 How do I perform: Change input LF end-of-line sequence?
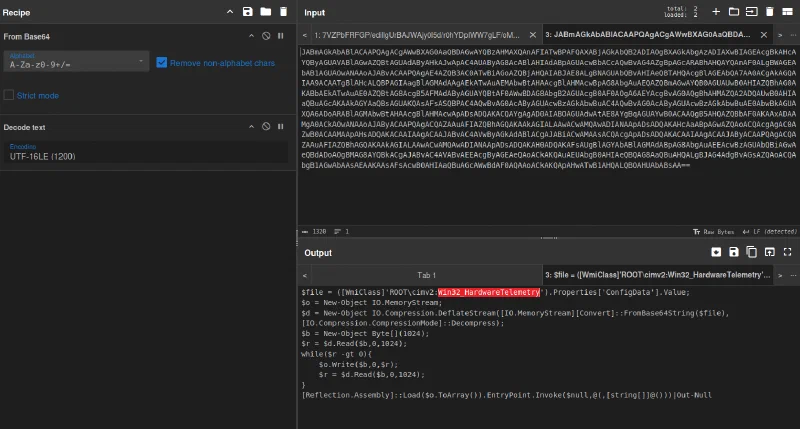(x=769, y=232)
